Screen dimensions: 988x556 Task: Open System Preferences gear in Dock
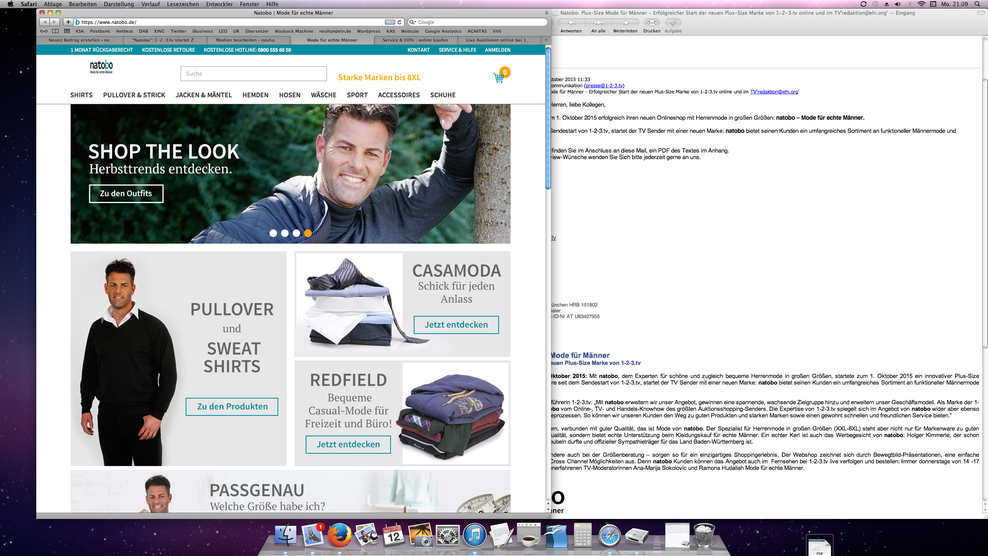point(447,535)
